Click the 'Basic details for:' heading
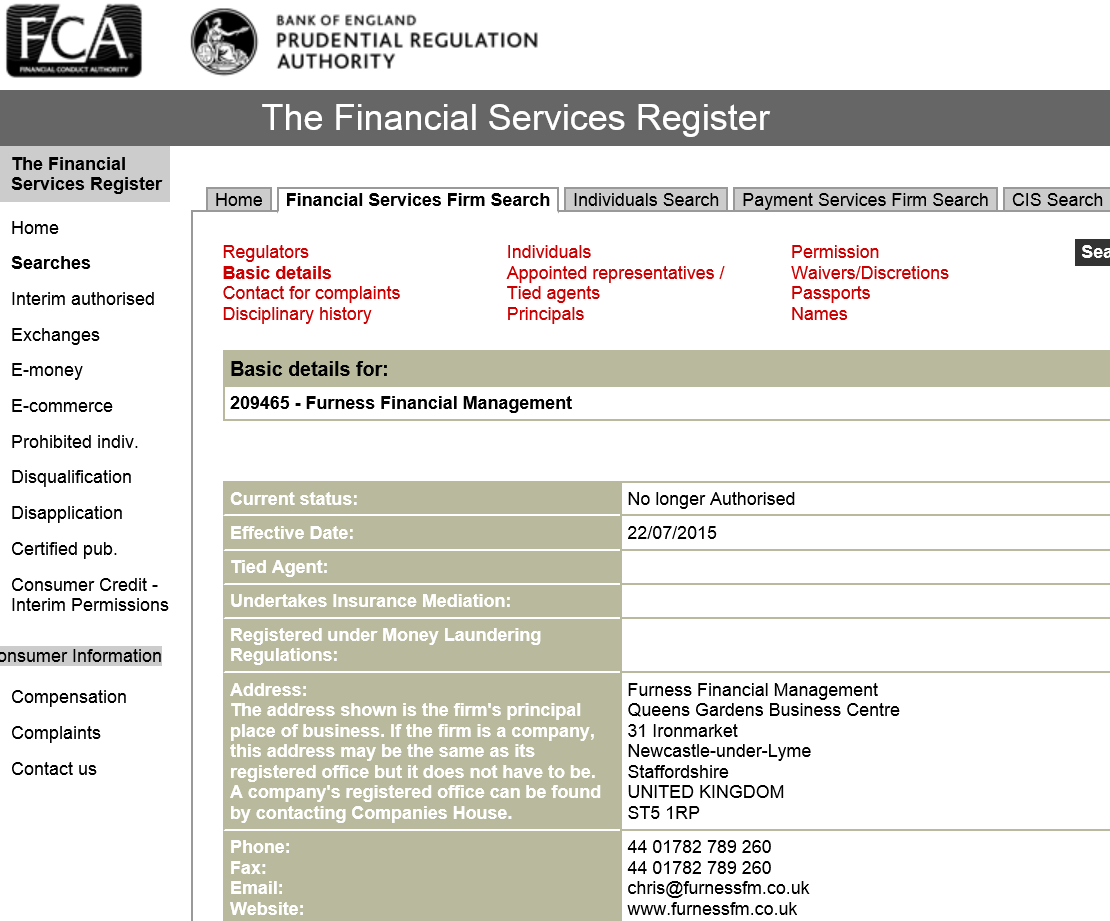Image resolution: width=1110 pixels, height=921 pixels. tap(309, 369)
